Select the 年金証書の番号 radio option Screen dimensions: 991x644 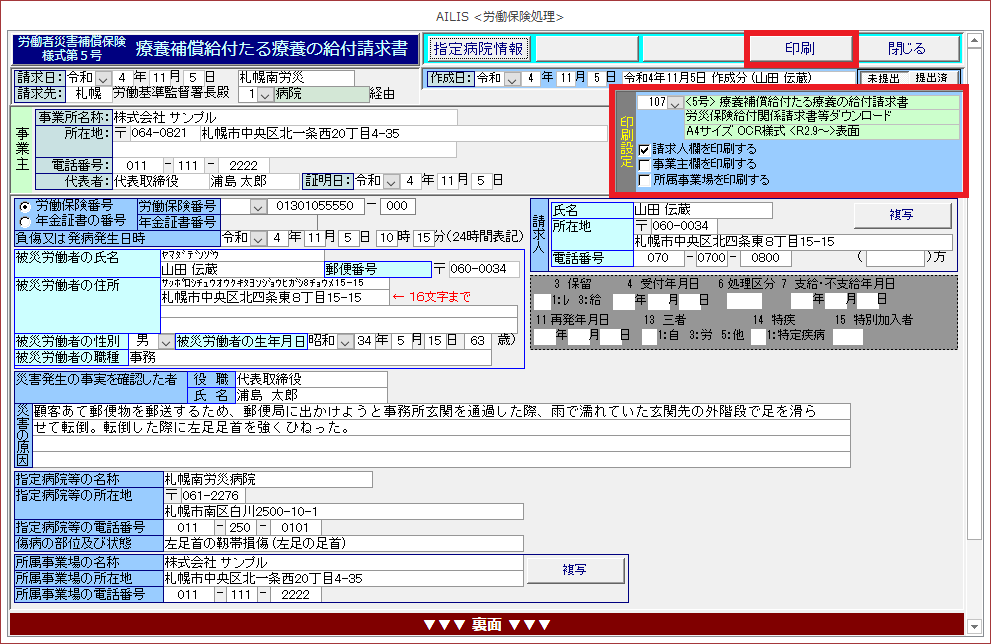[x=23, y=220]
